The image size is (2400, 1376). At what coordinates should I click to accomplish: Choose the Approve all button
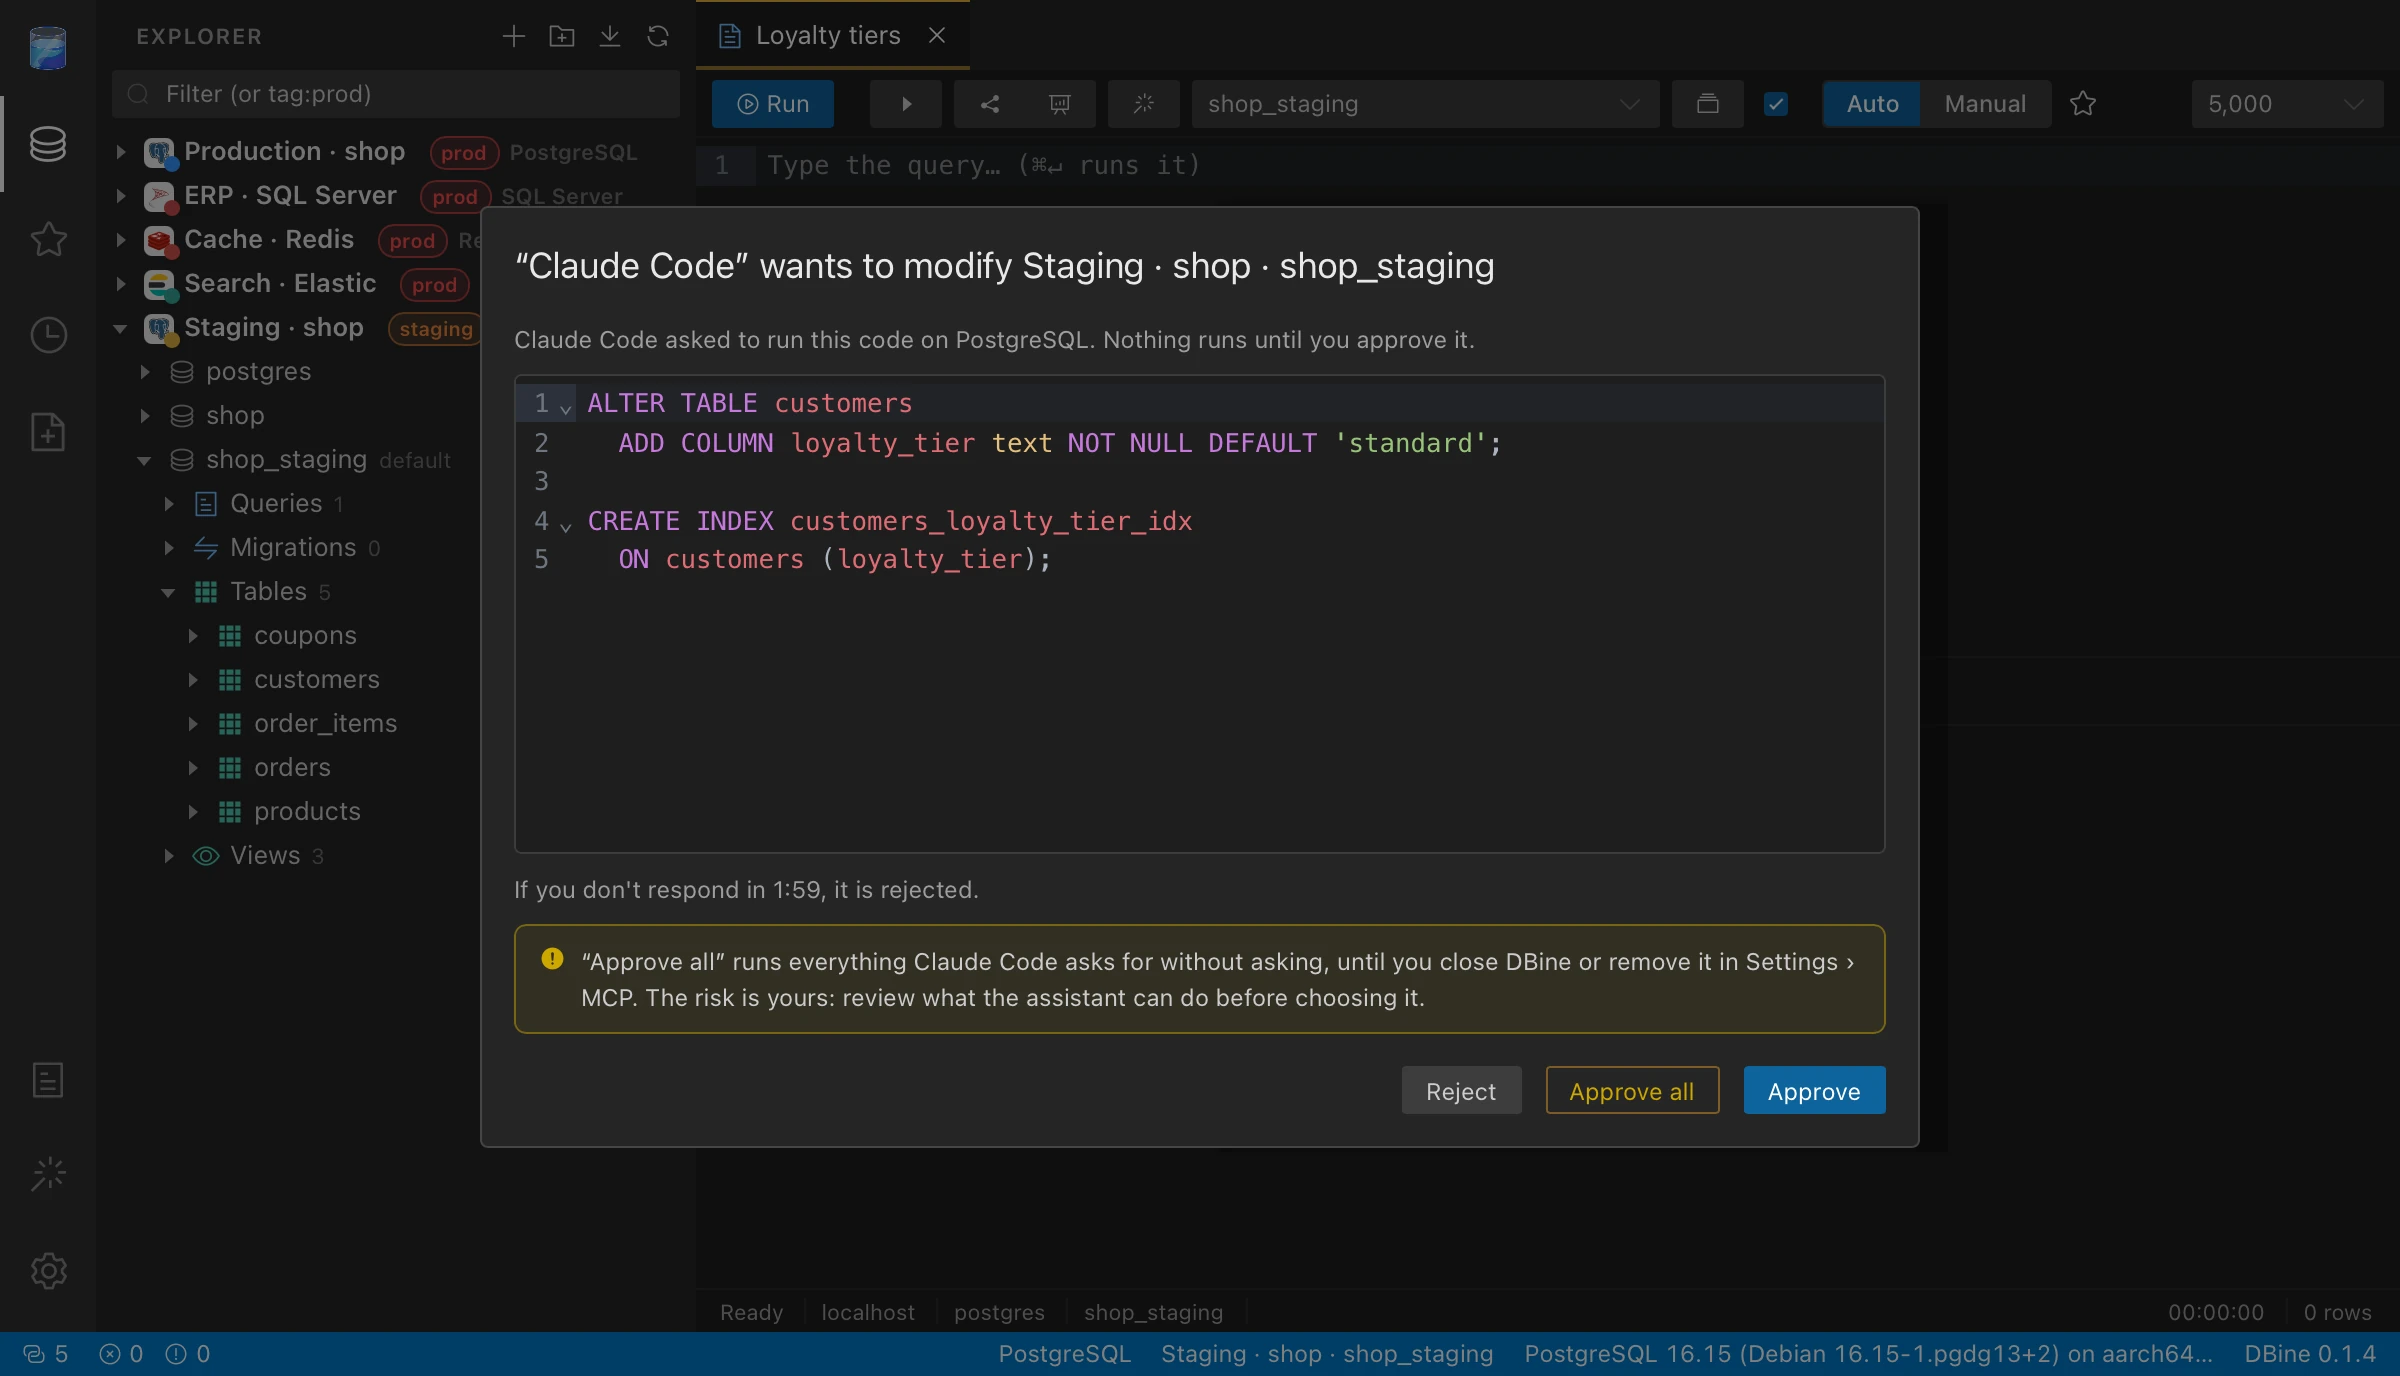(x=1632, y=1091)
